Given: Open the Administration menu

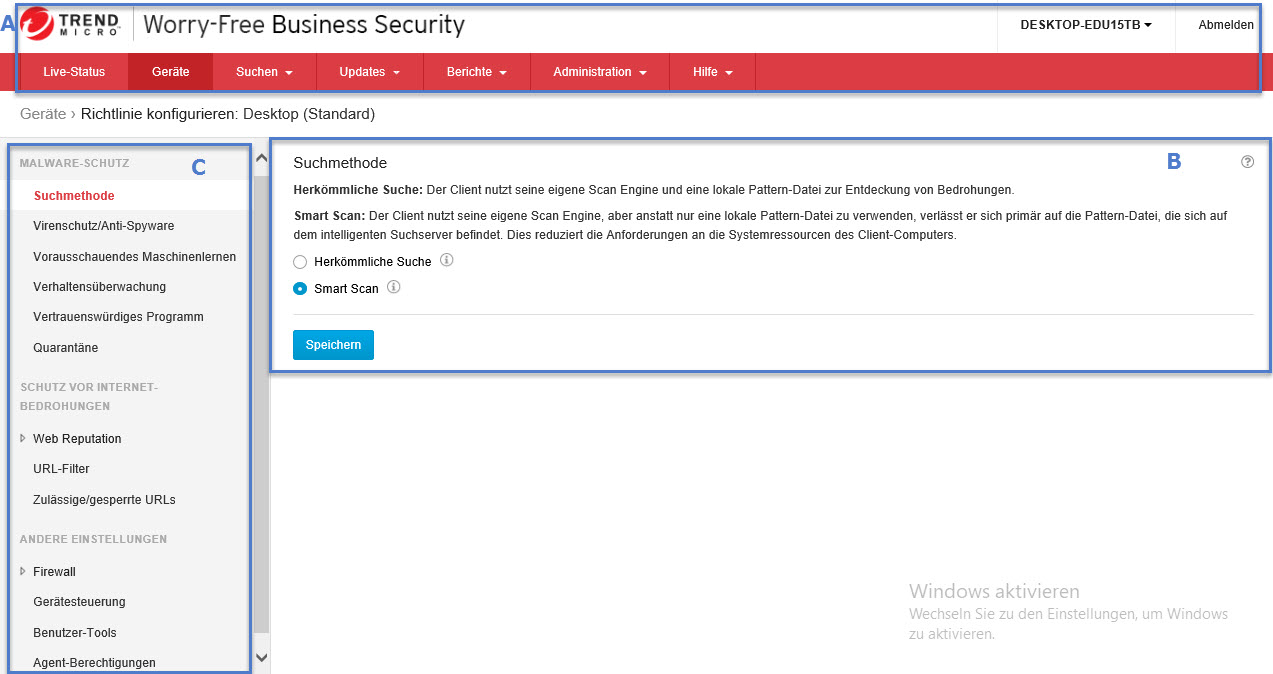Looking at the screenshot, I should coord(599,72).
